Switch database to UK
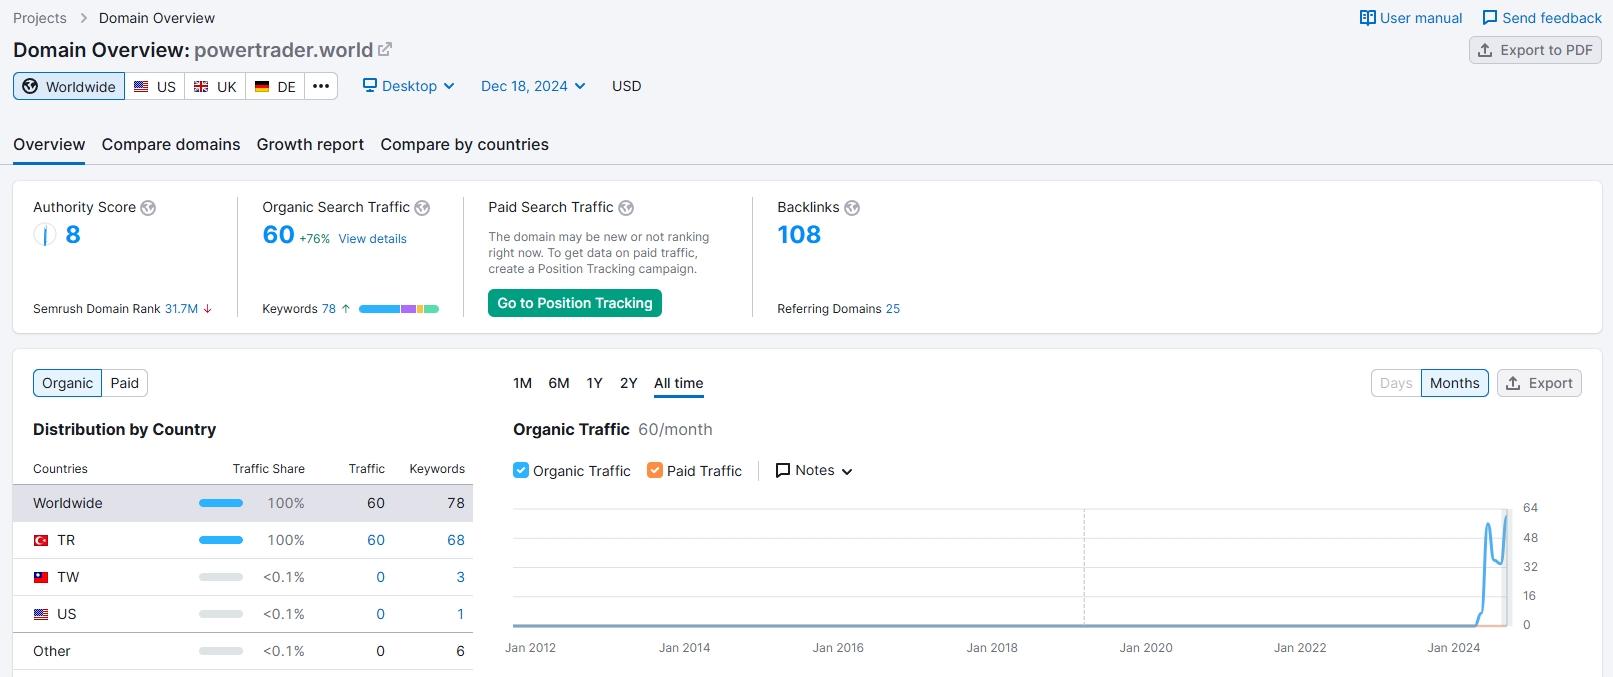Screen dimensions: 1613x677 click(x=215, y=86)
